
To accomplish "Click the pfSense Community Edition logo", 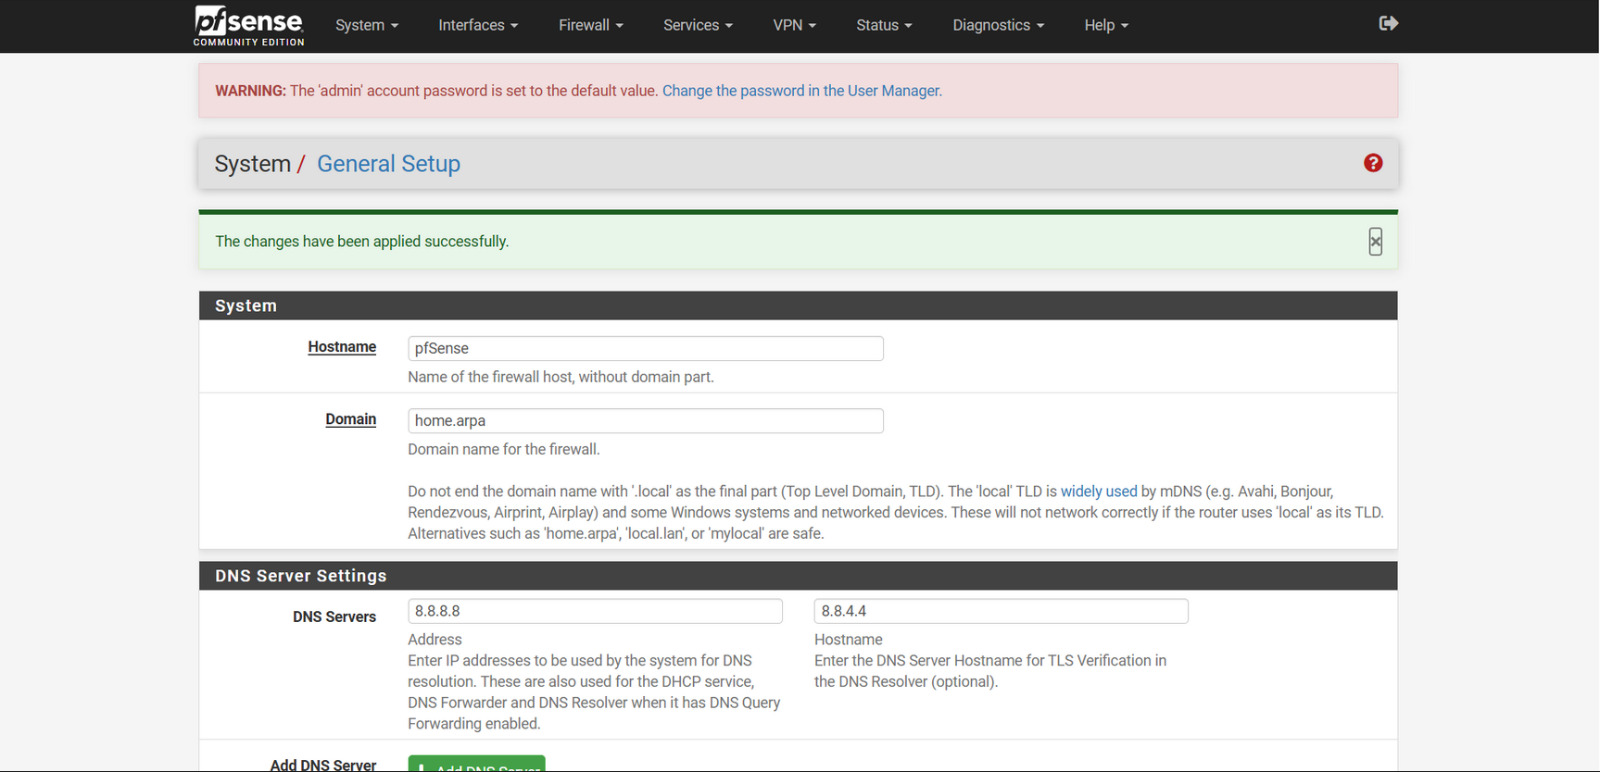I will (x=248, y=26).
